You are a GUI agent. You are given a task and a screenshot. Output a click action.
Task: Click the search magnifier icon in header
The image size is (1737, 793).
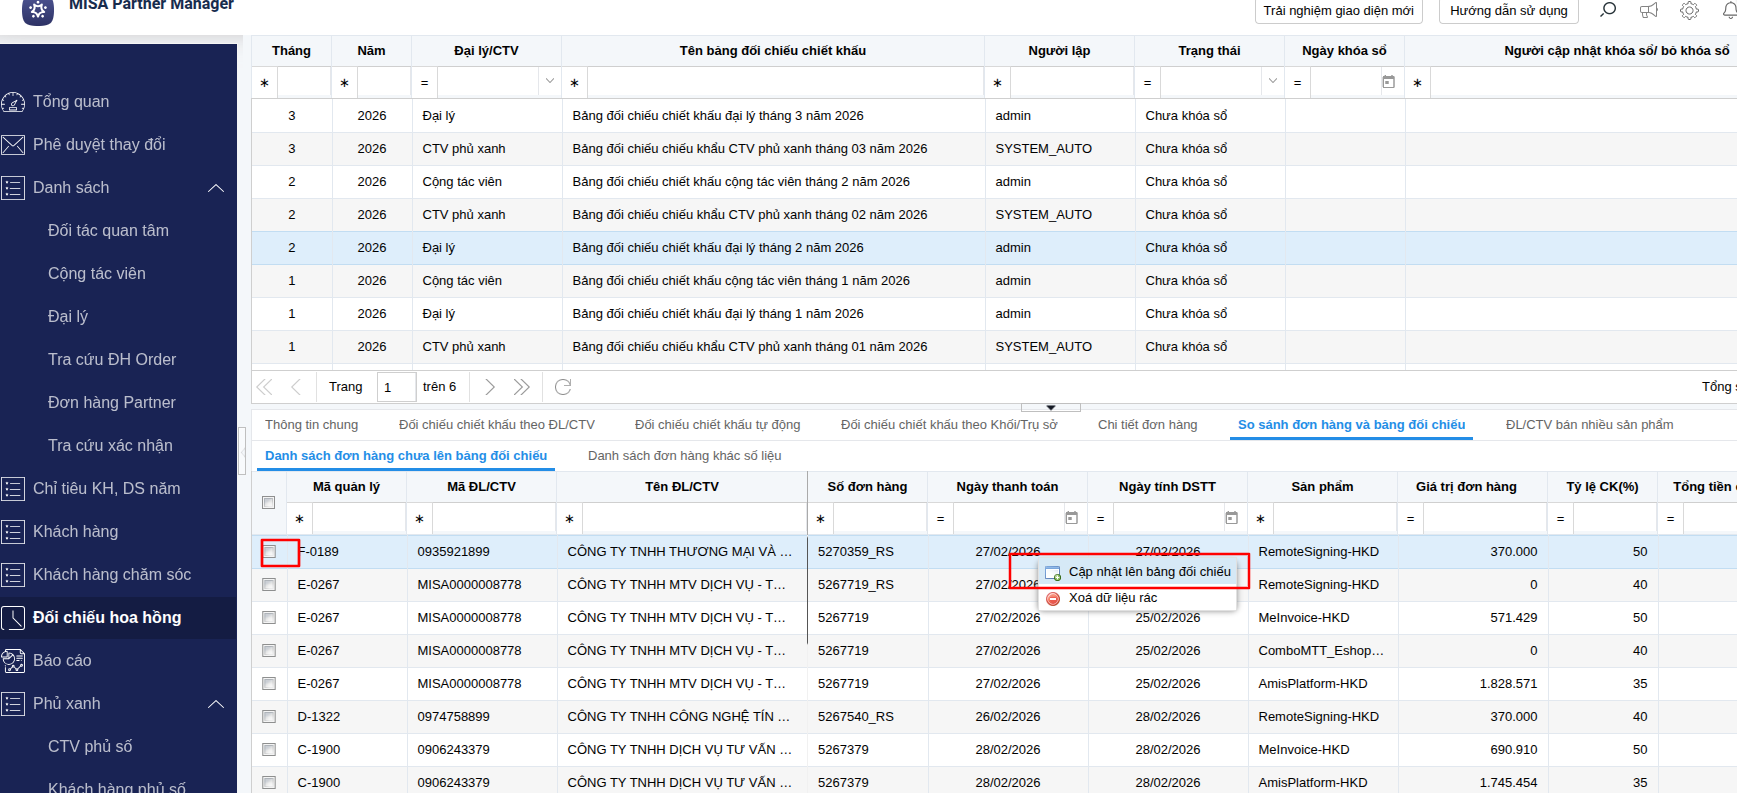(x=1608, y=10)
